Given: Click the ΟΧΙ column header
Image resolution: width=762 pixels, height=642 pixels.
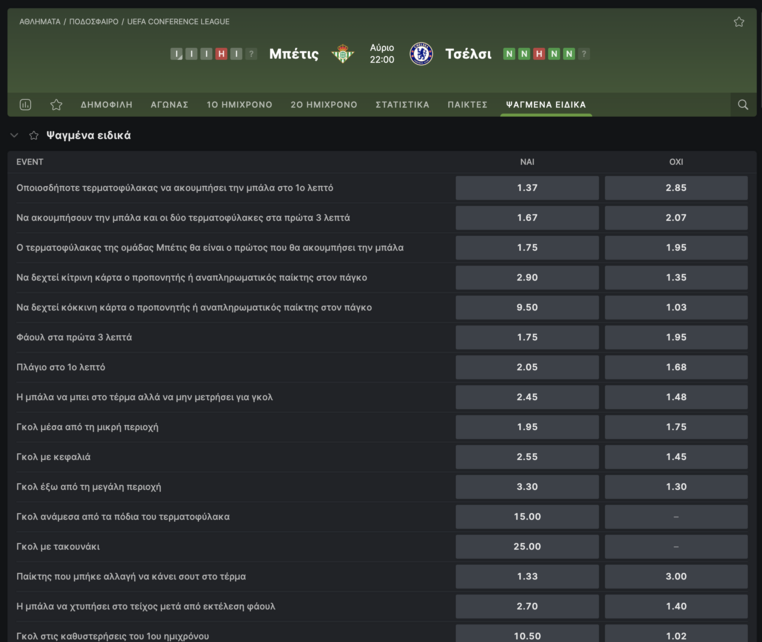Looking at the screenshot, I should (676, 162).
